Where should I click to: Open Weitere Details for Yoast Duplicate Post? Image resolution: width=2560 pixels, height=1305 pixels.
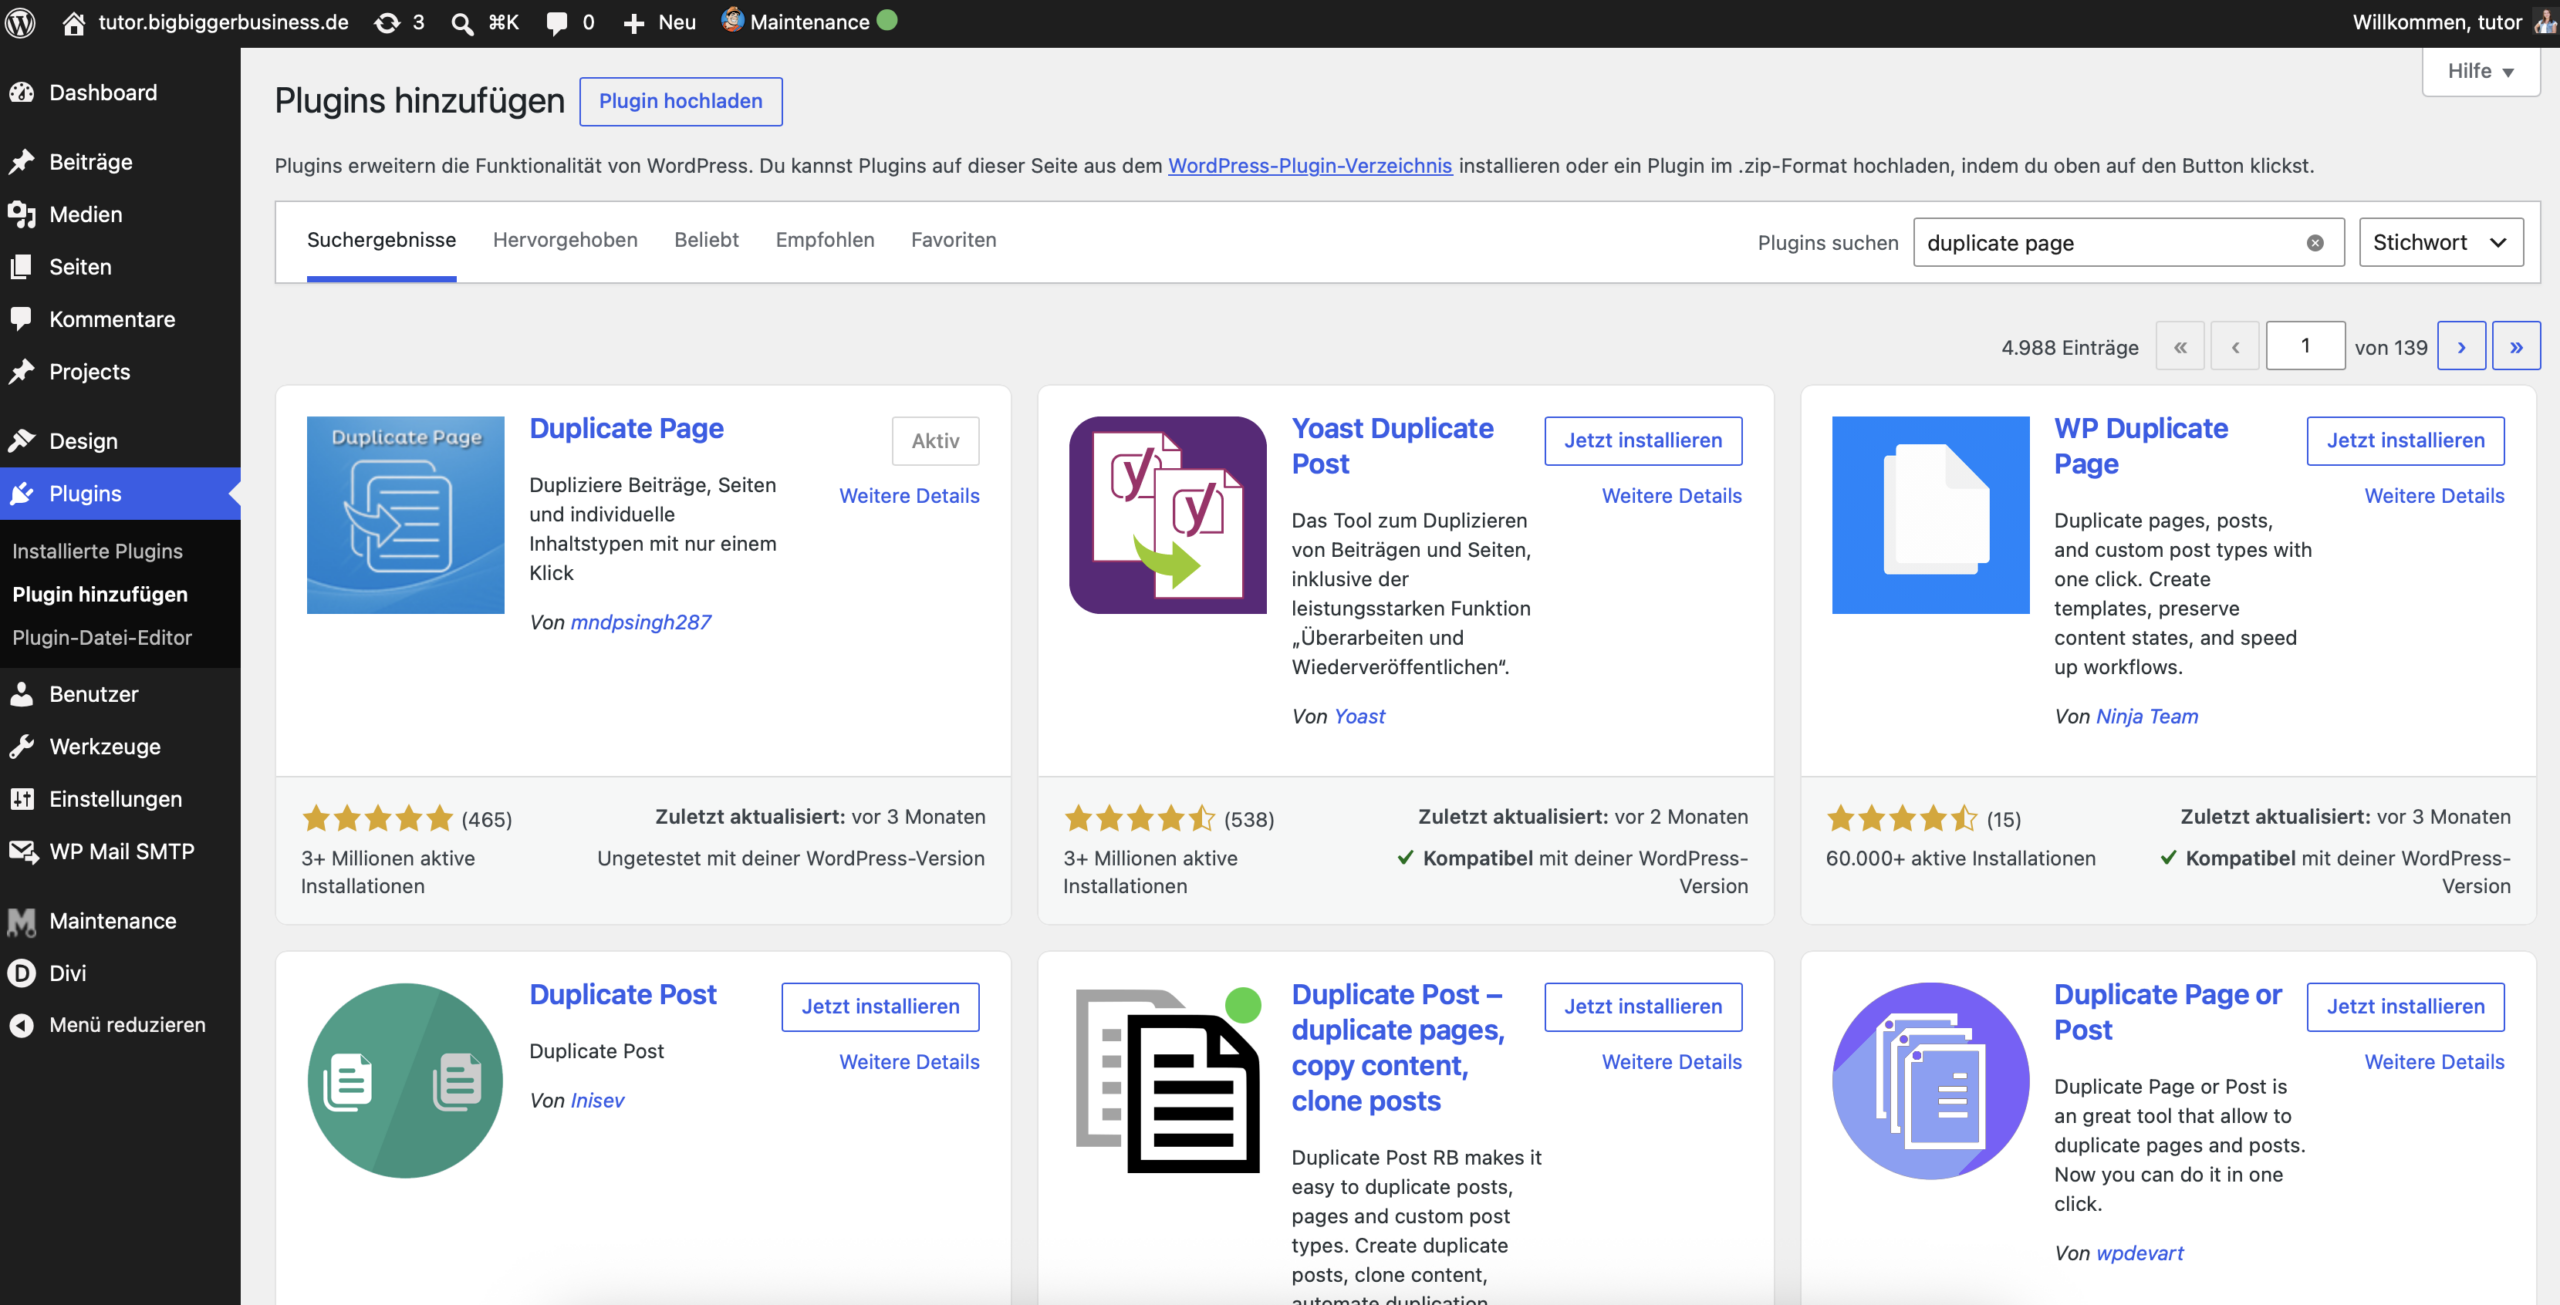(1671, 495)
